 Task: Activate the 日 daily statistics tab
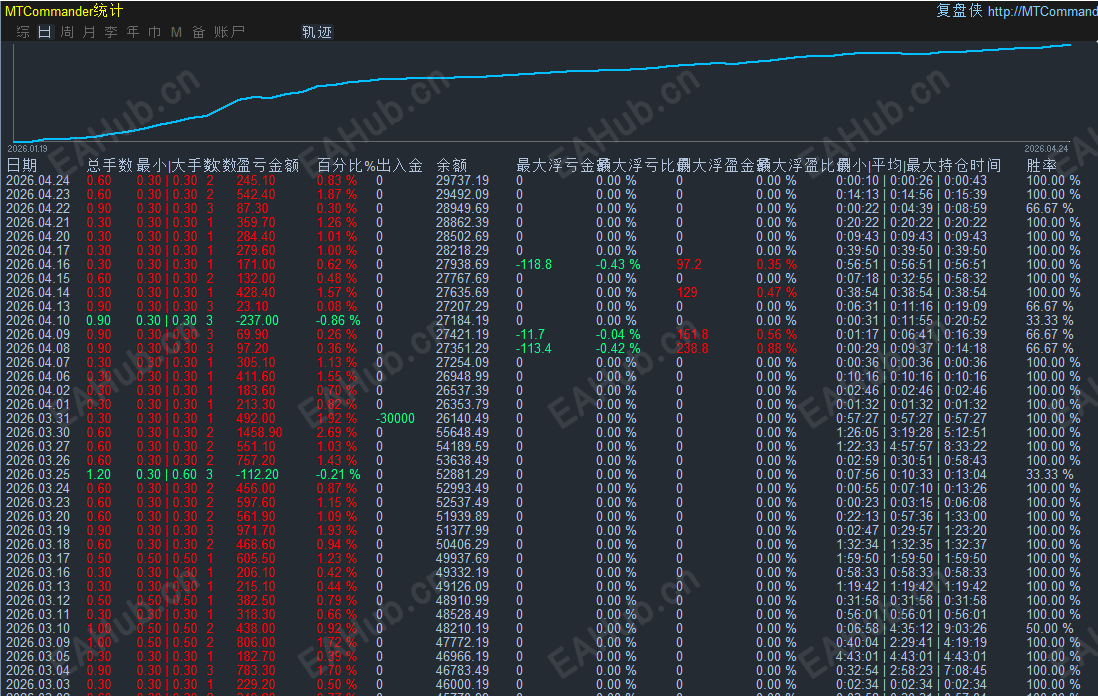click(x=43, y=31)
